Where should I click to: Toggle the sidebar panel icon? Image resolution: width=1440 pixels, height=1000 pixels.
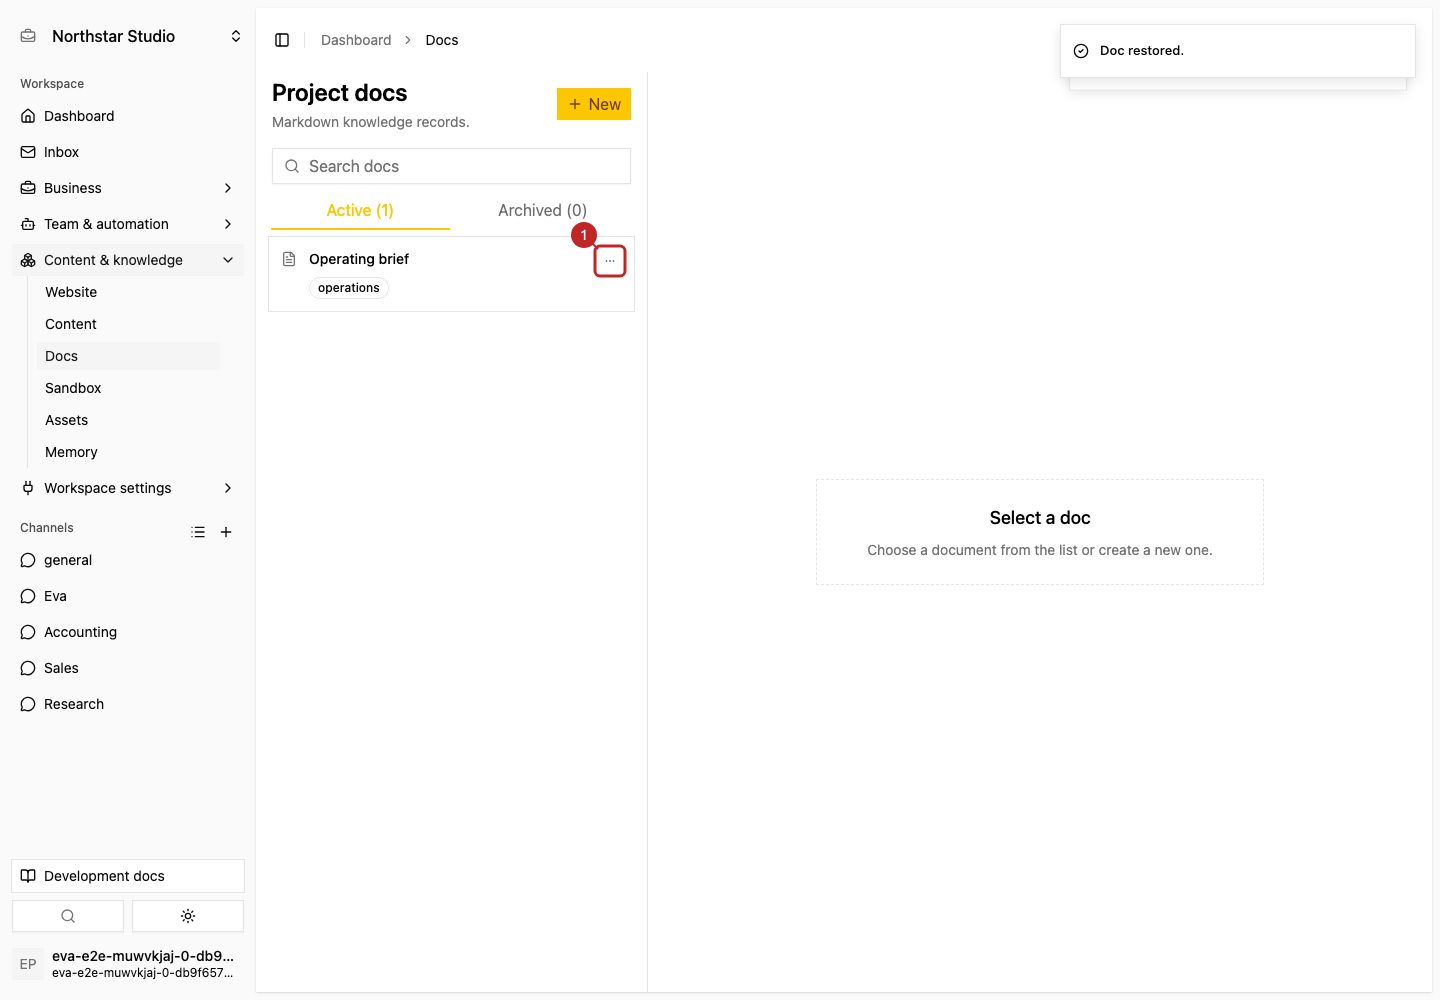(282, 40)
